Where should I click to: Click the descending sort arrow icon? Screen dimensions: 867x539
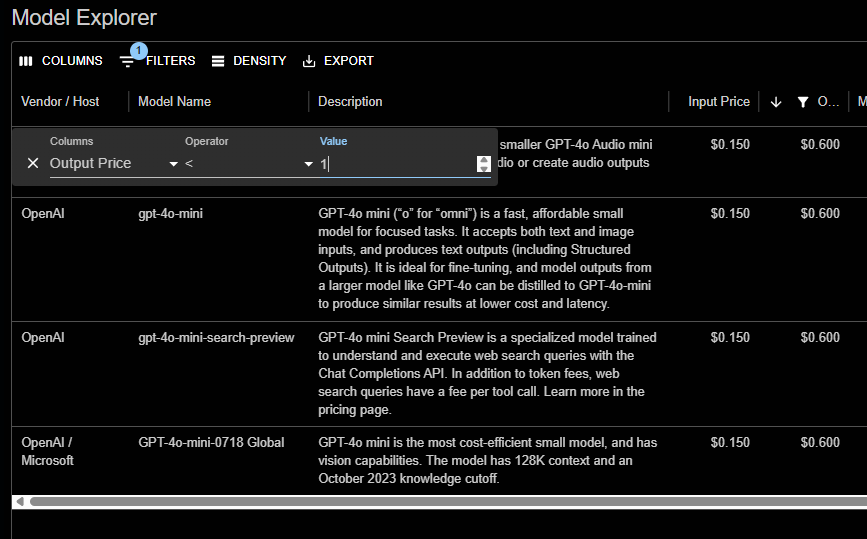(x=776, y=102)
